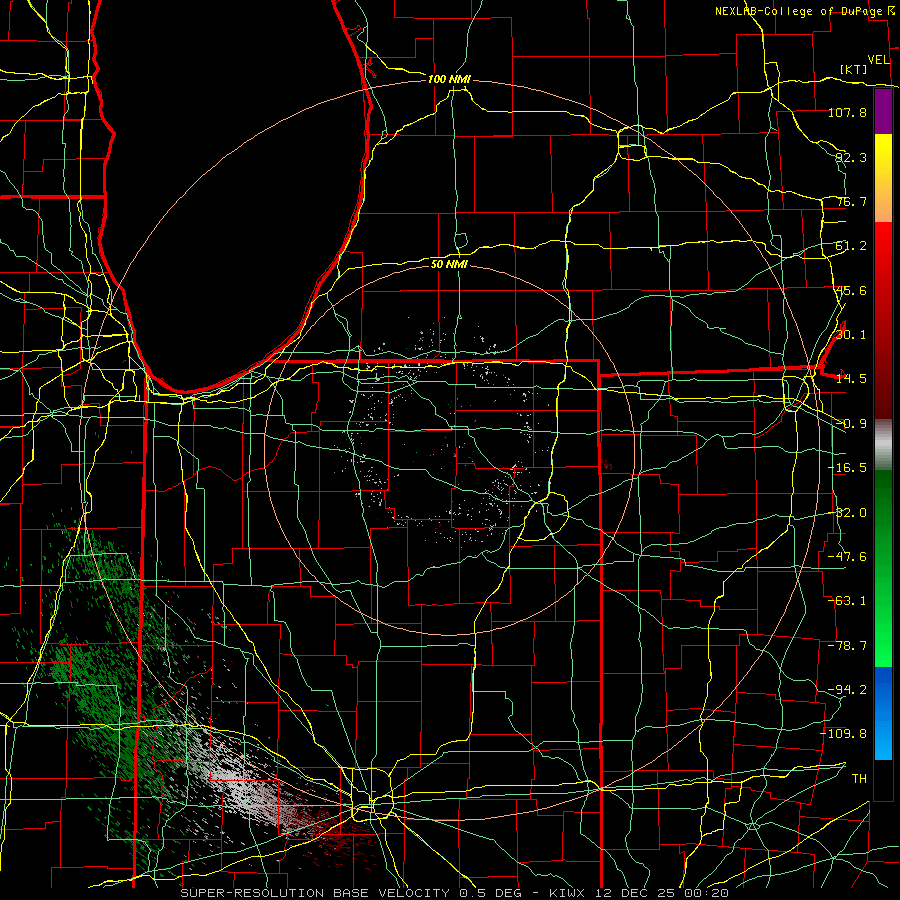The width and height of the screenshot is (900, 900).
Task: Click the TH threshold label
Action: [x=859, y=779]
